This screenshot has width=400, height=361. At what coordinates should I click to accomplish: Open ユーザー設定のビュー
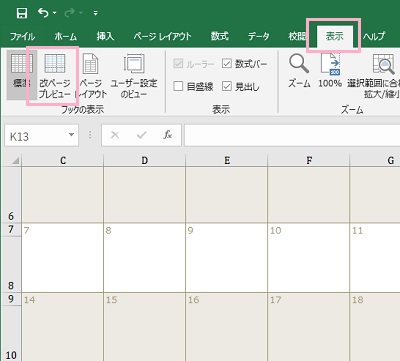(x=134, y=76)
